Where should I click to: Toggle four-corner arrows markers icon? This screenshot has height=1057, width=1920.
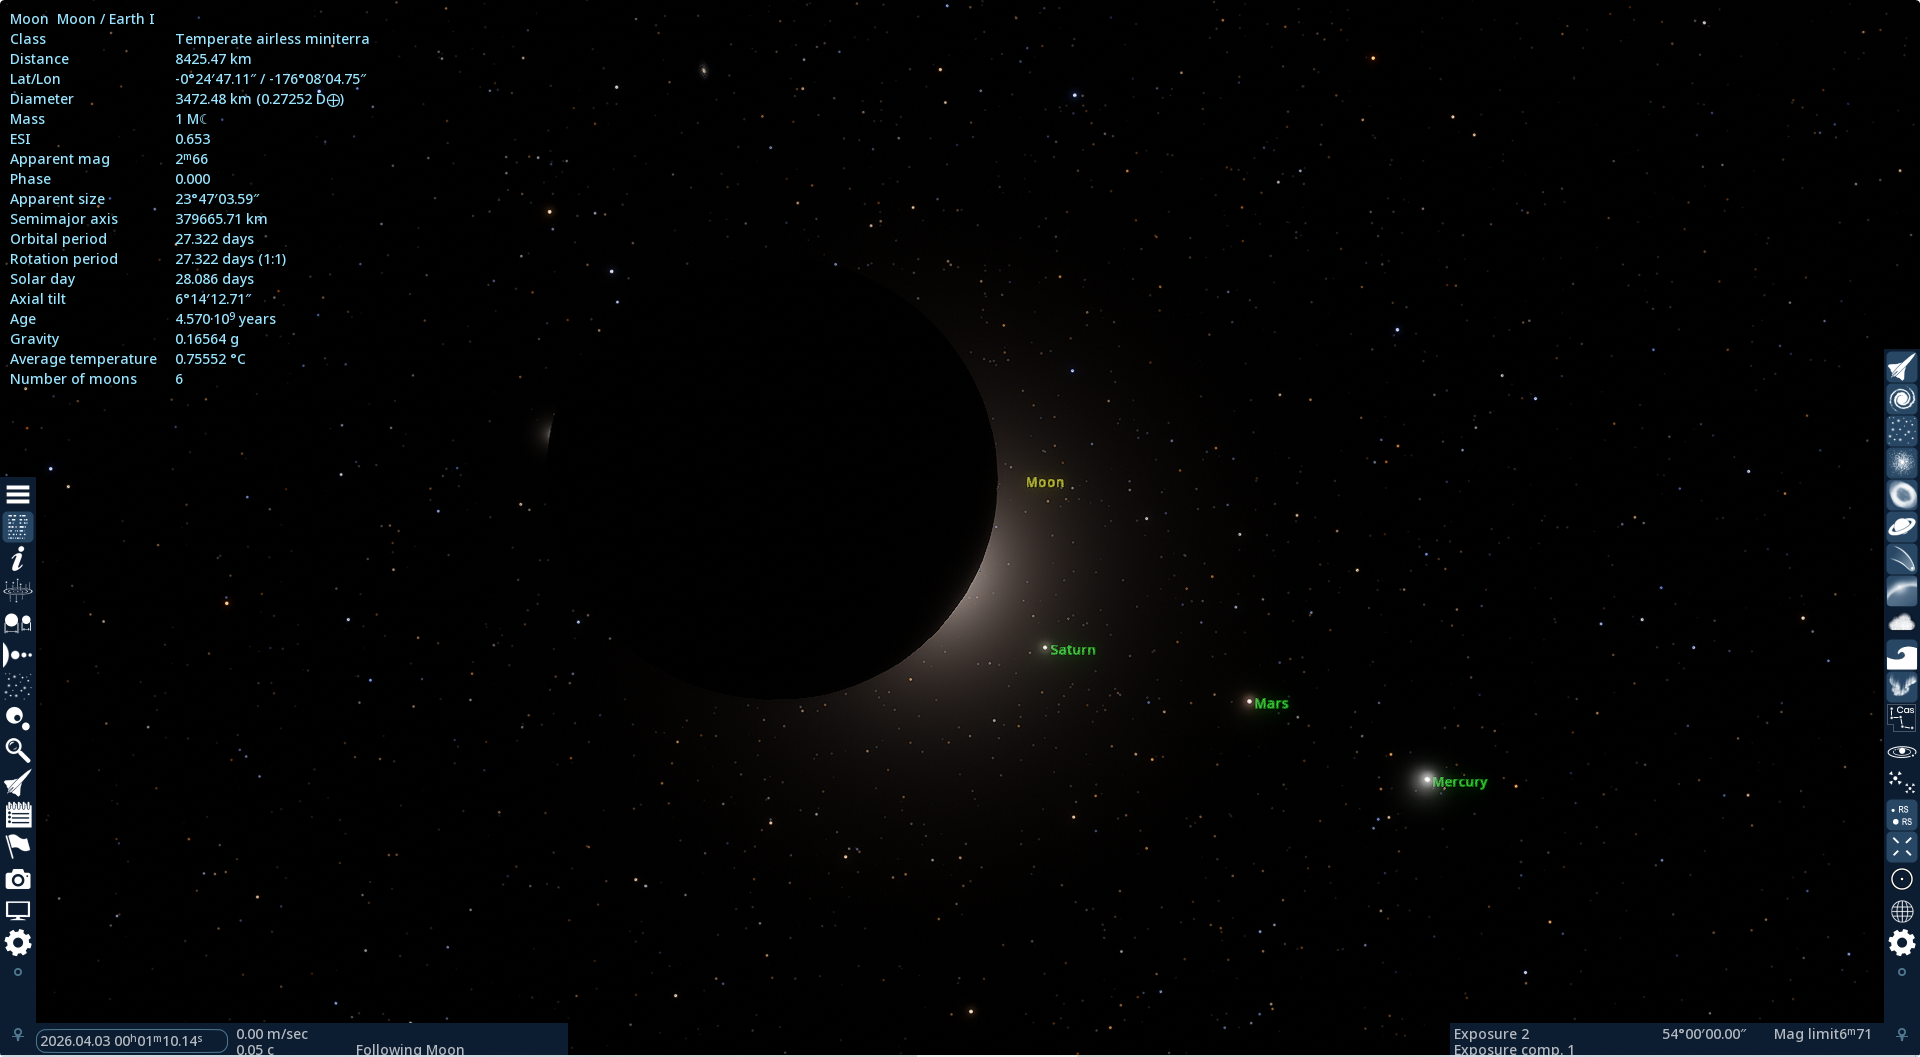(1902, 847)
